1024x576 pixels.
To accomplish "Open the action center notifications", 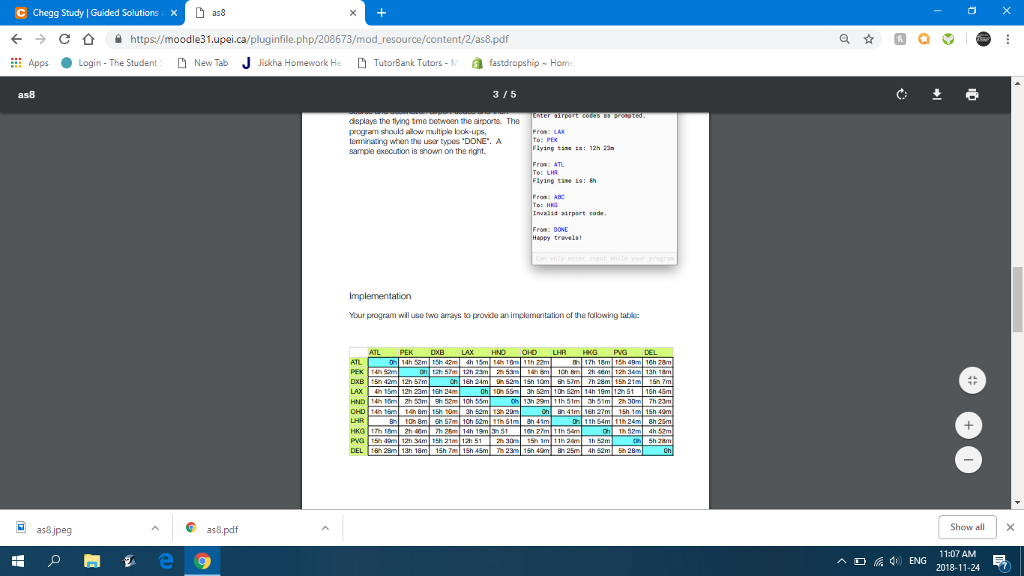I will [x=1000, y=562].
